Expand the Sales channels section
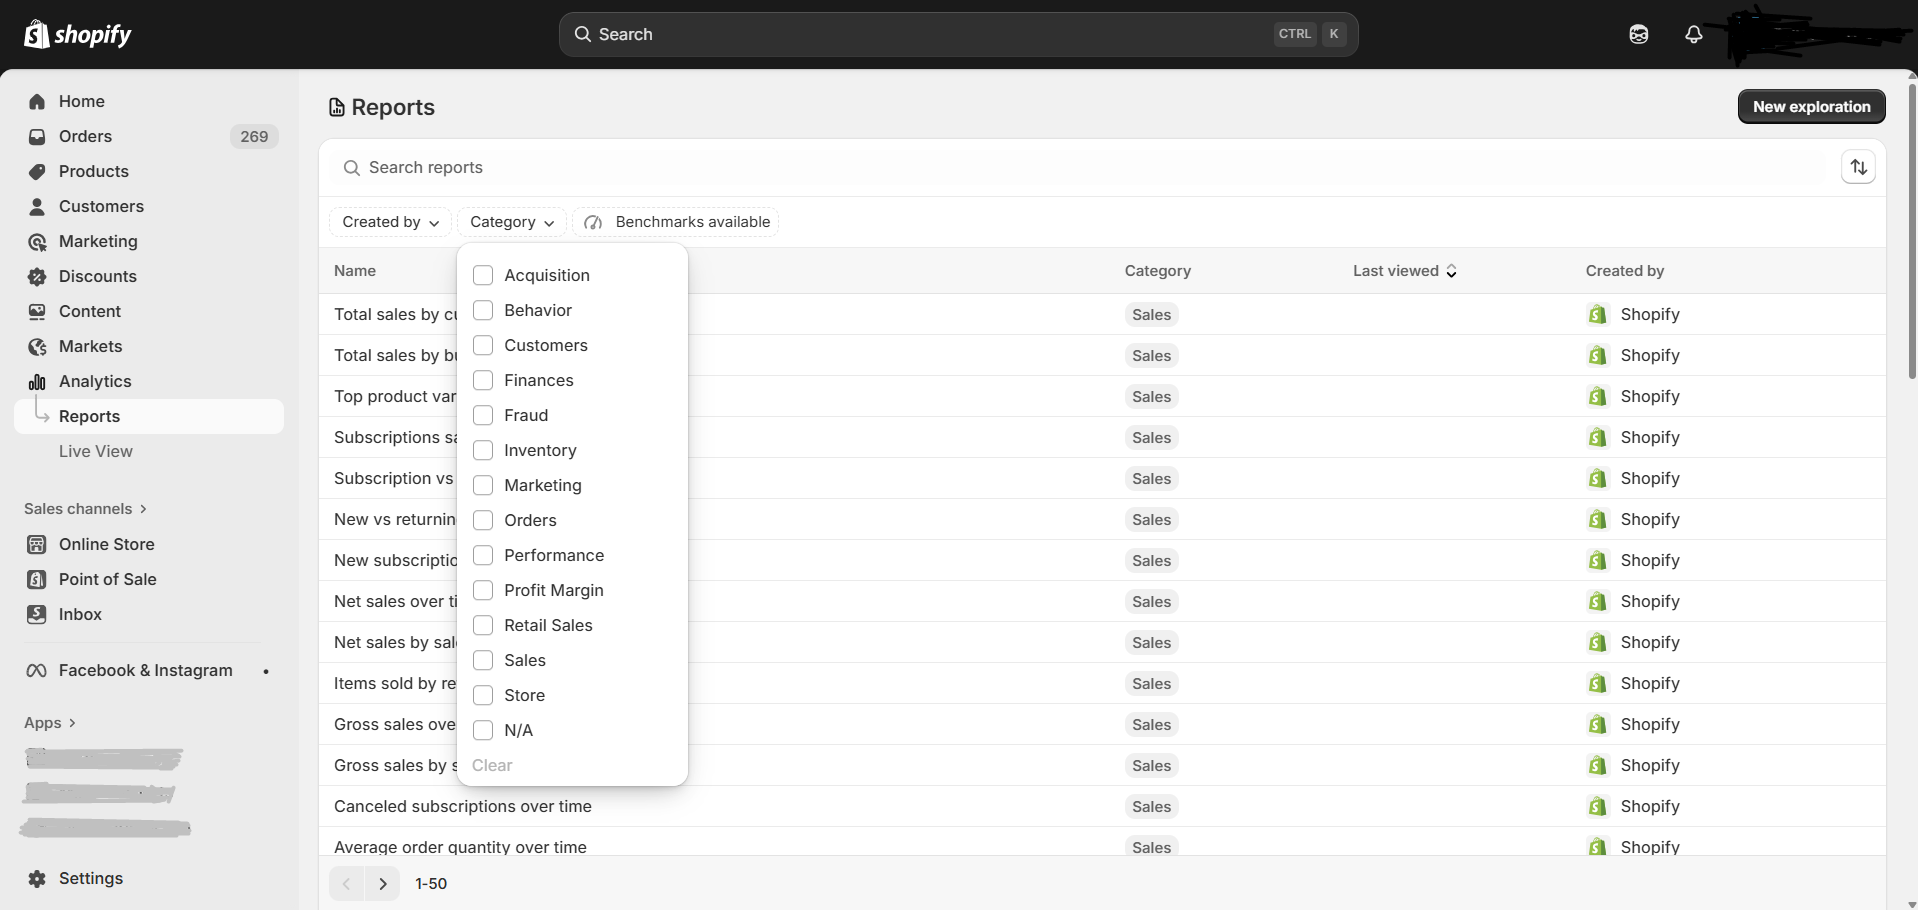 86,509
